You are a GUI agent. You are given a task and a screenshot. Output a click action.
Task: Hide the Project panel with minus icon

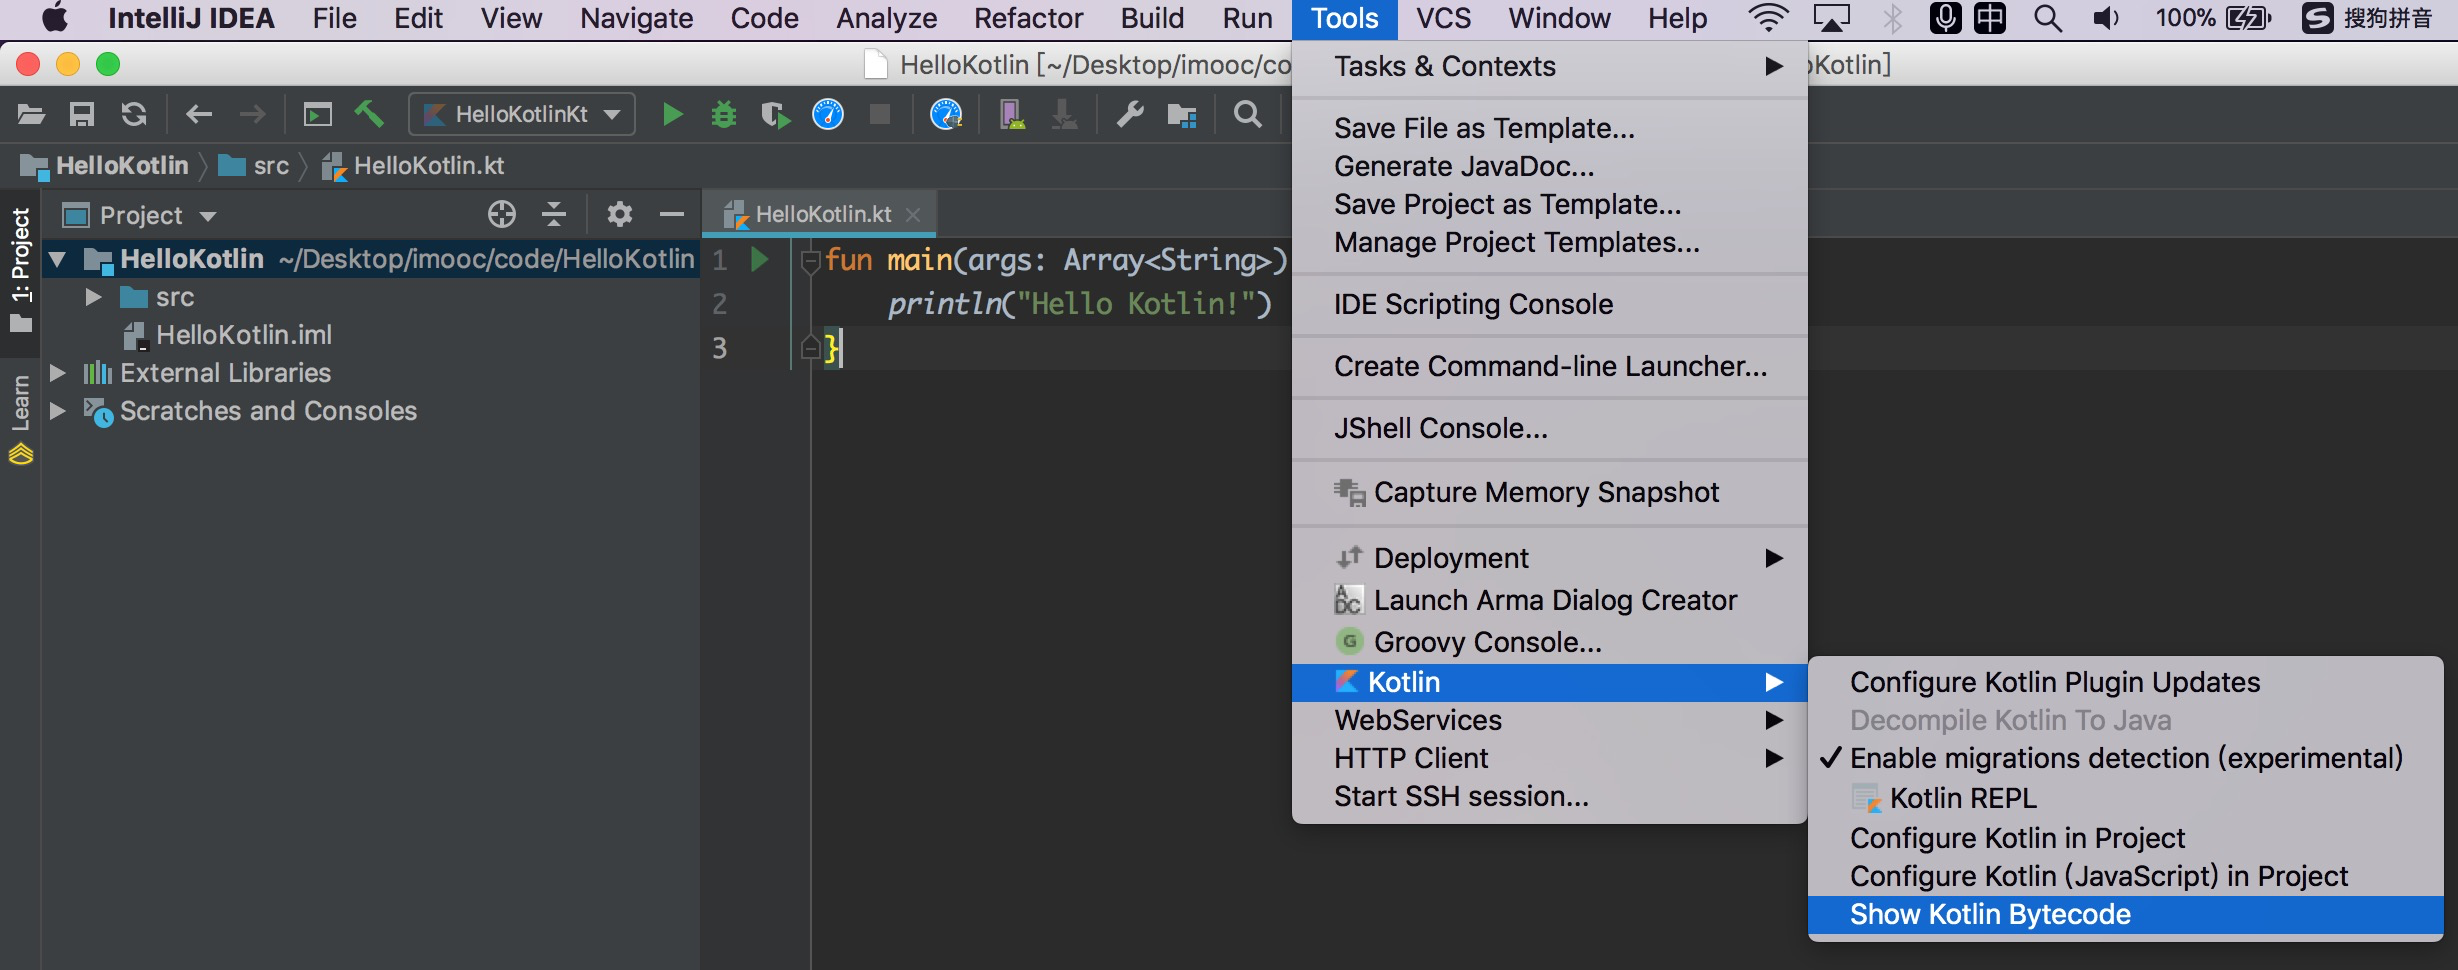click(x=672, y=214)
